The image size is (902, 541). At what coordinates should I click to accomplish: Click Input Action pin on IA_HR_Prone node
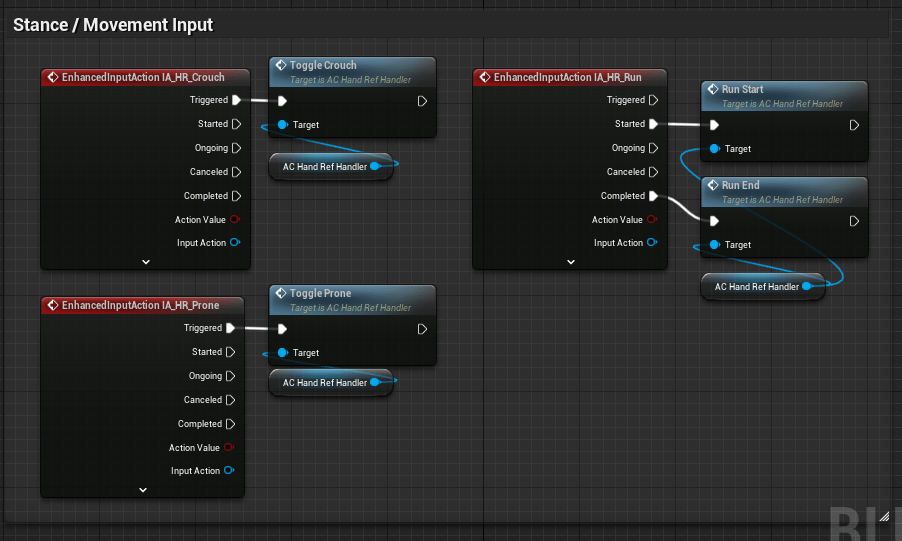(x=230, y=471)
